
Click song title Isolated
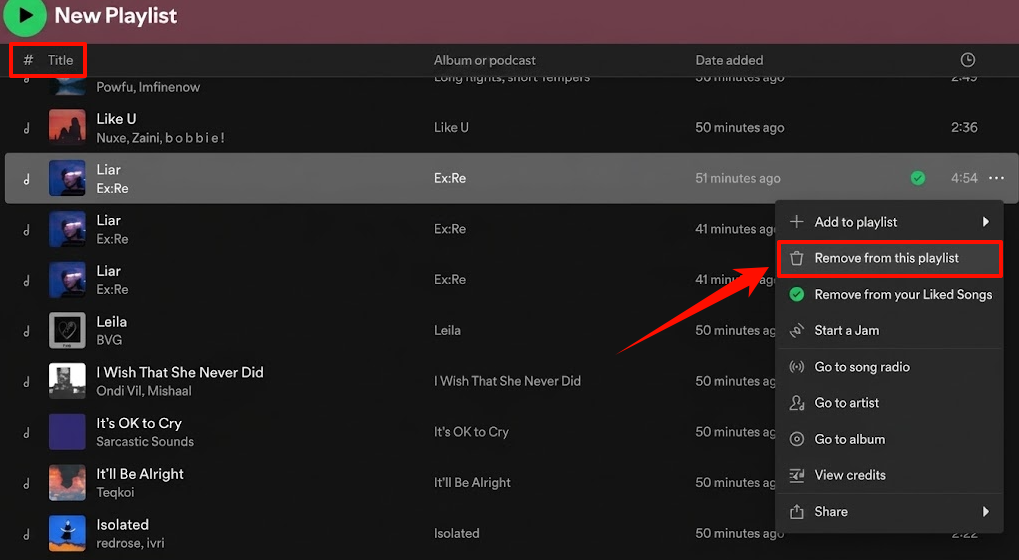pyautogui.click(x=122, y=525)
